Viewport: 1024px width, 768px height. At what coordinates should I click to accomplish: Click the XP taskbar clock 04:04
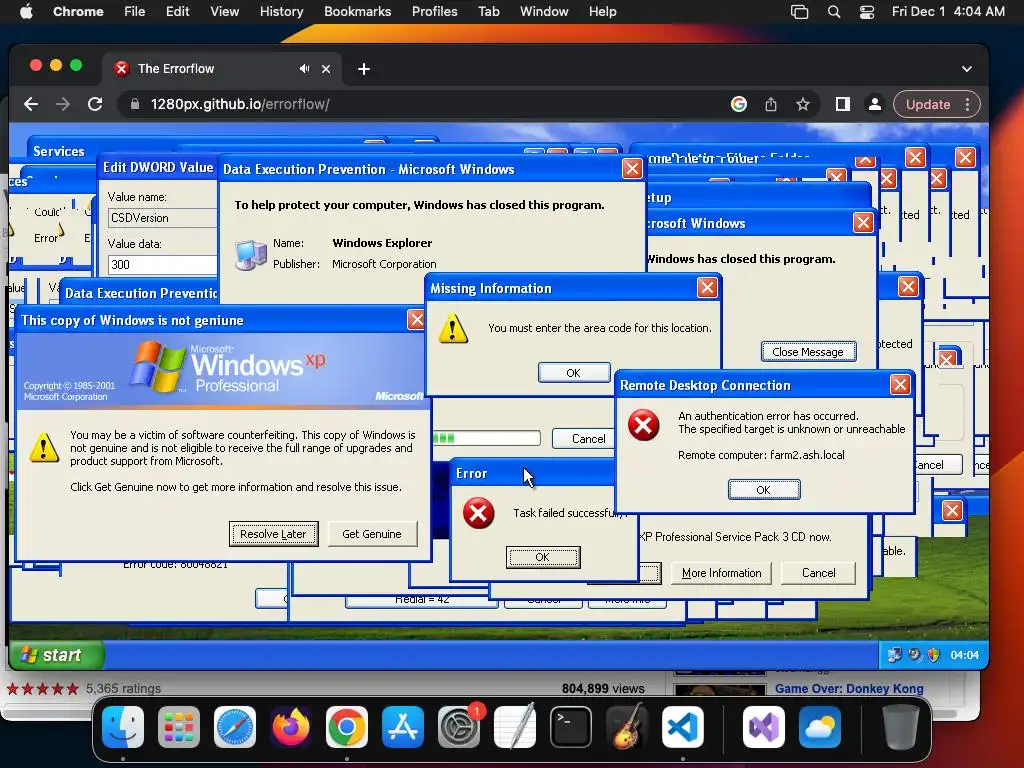click(x=965, y=655)
